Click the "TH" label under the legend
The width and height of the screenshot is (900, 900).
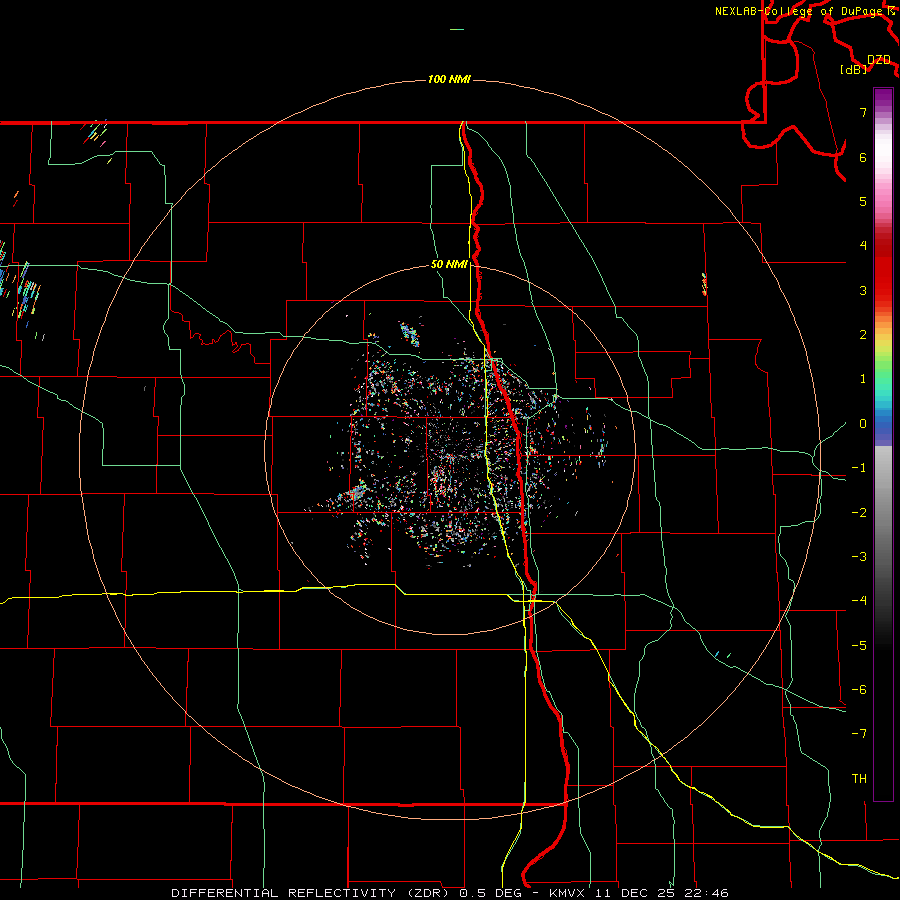click(859, 779)
